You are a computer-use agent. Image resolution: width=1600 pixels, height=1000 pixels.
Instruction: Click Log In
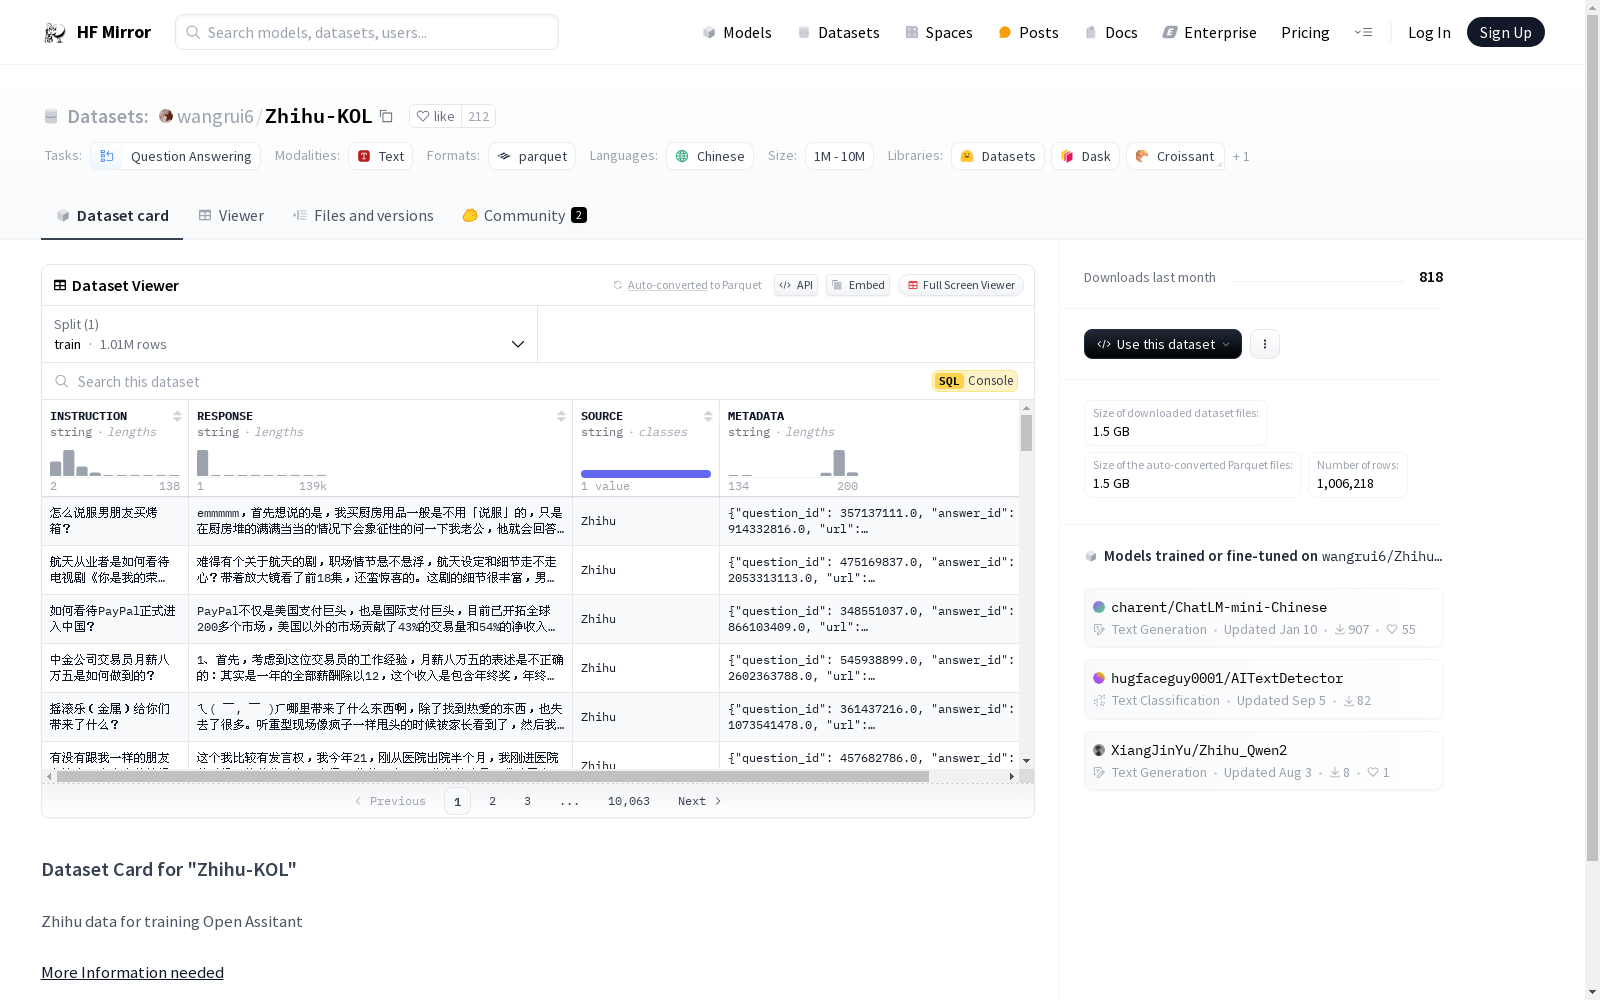[x=1429, y=33]
